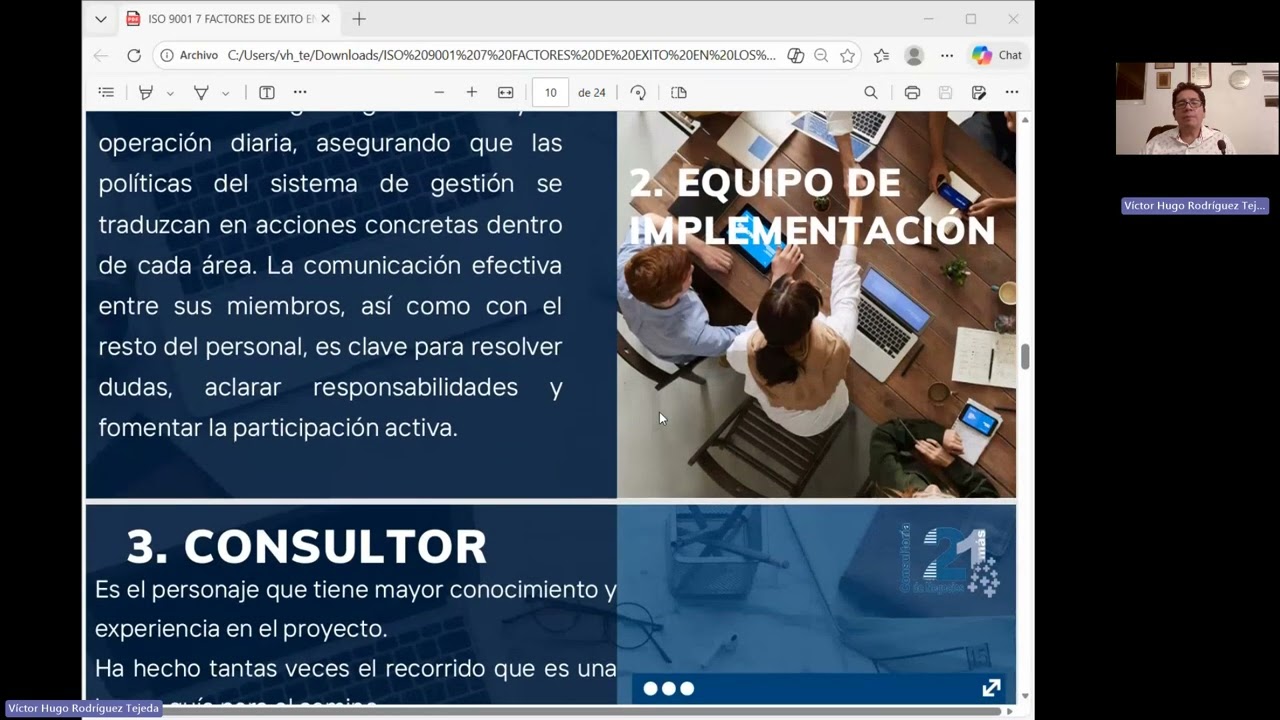Expand the slide image fullscreen arrow icon

pyautogui.click(x=991, y=688)
